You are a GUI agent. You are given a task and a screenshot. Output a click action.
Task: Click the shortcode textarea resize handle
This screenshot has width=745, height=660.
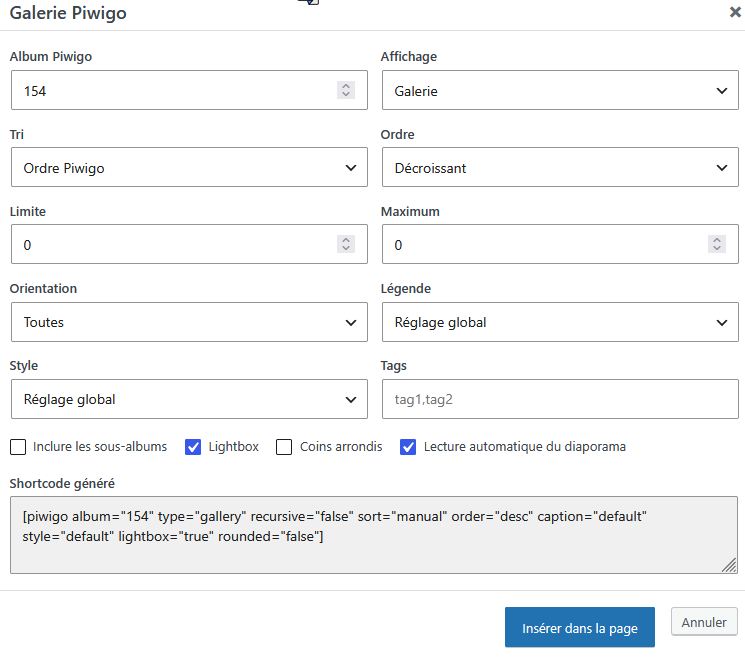click(729, 565)
